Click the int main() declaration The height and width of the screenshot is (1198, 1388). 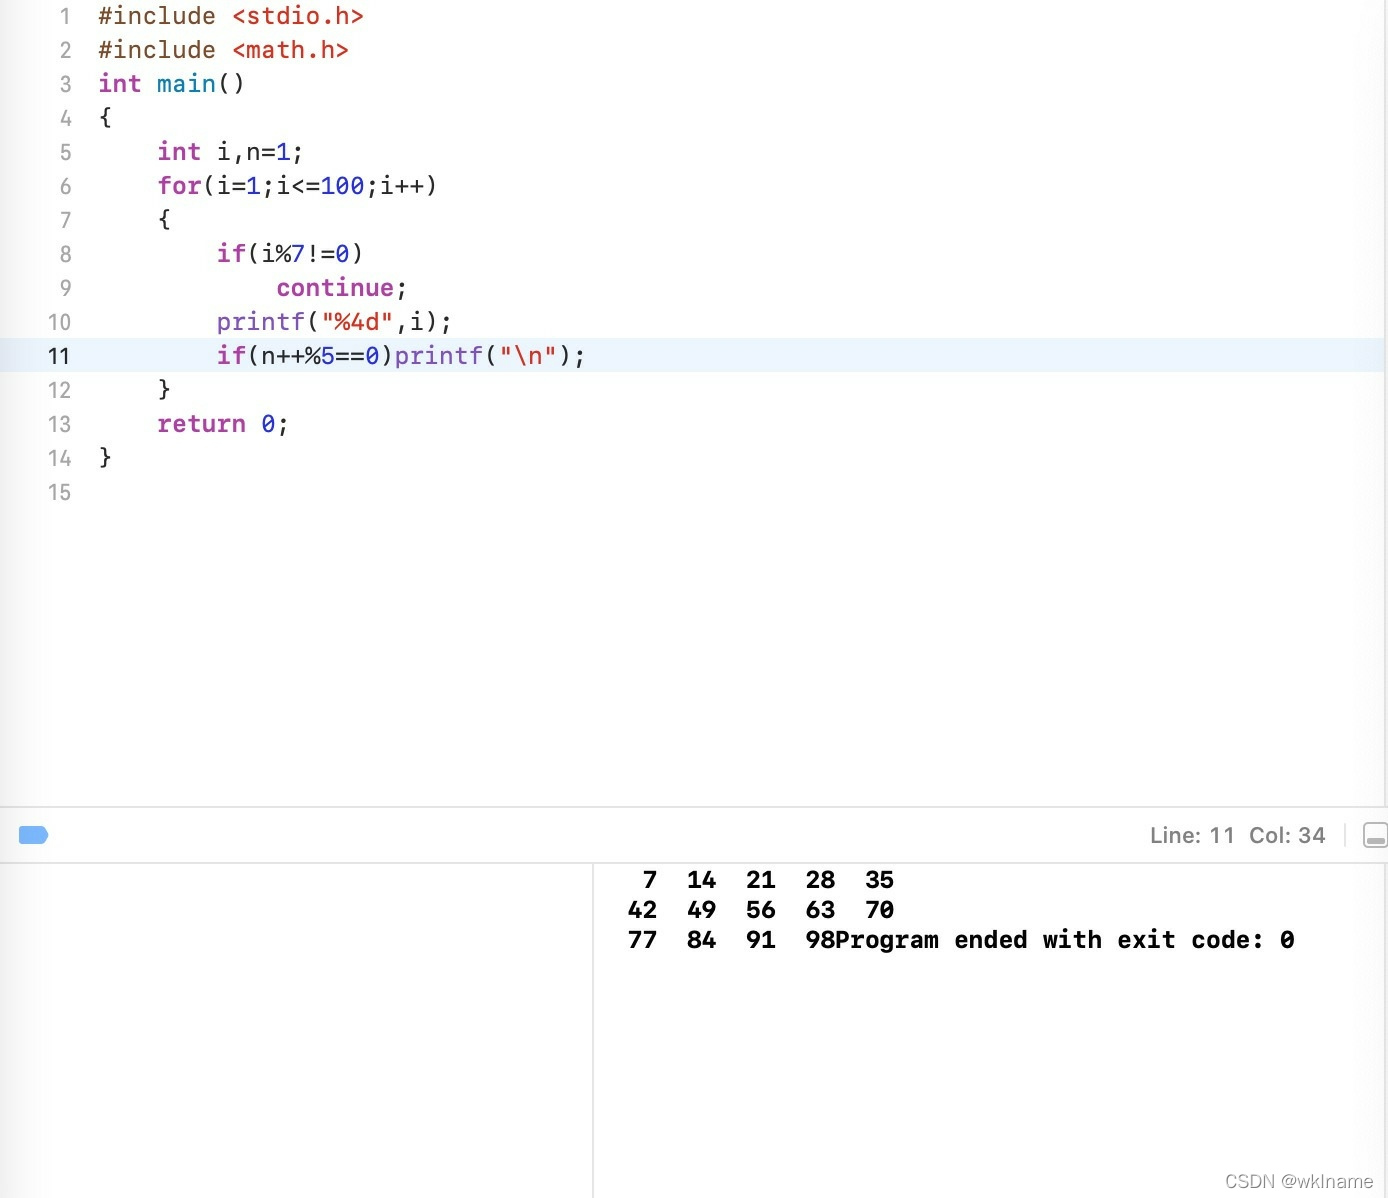click(171, 84)
